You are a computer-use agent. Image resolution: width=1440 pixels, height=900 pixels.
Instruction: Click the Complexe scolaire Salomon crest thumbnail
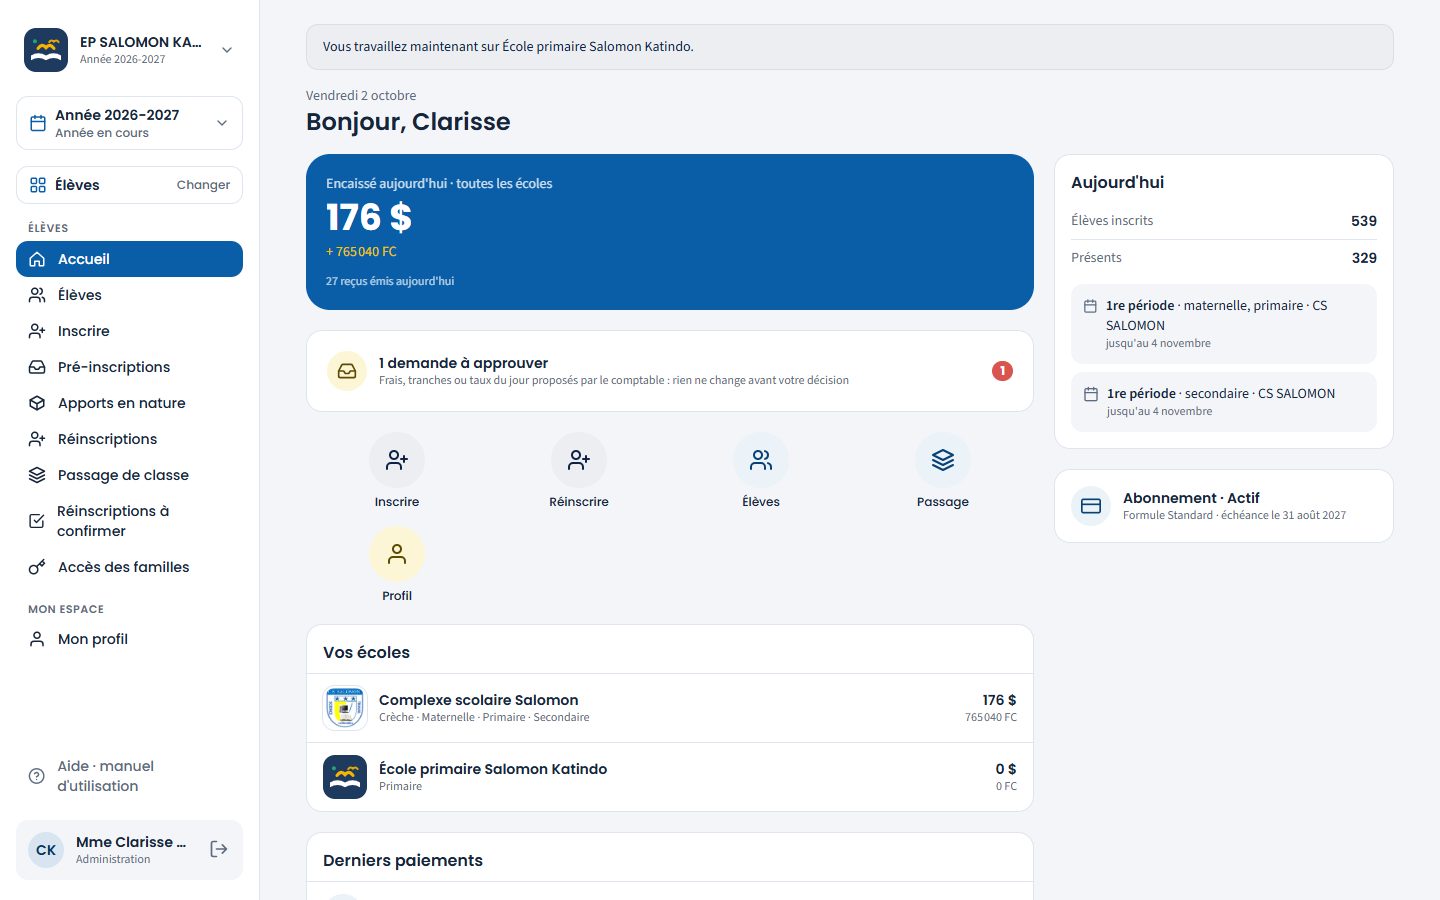[345, 708]
